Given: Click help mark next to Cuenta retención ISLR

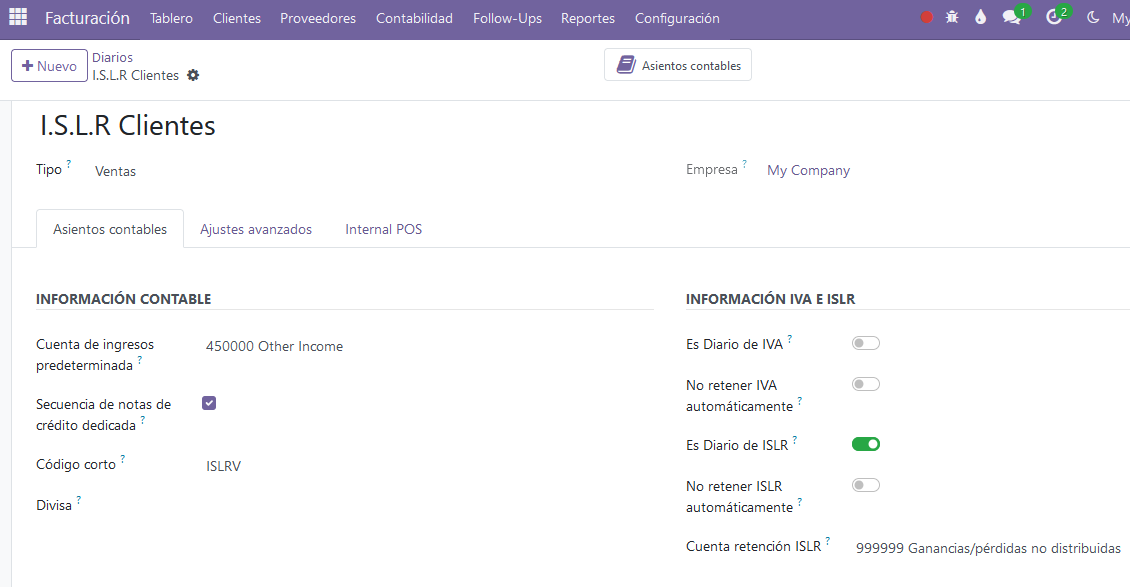Looking at the screenshot, I should (828, 541).
